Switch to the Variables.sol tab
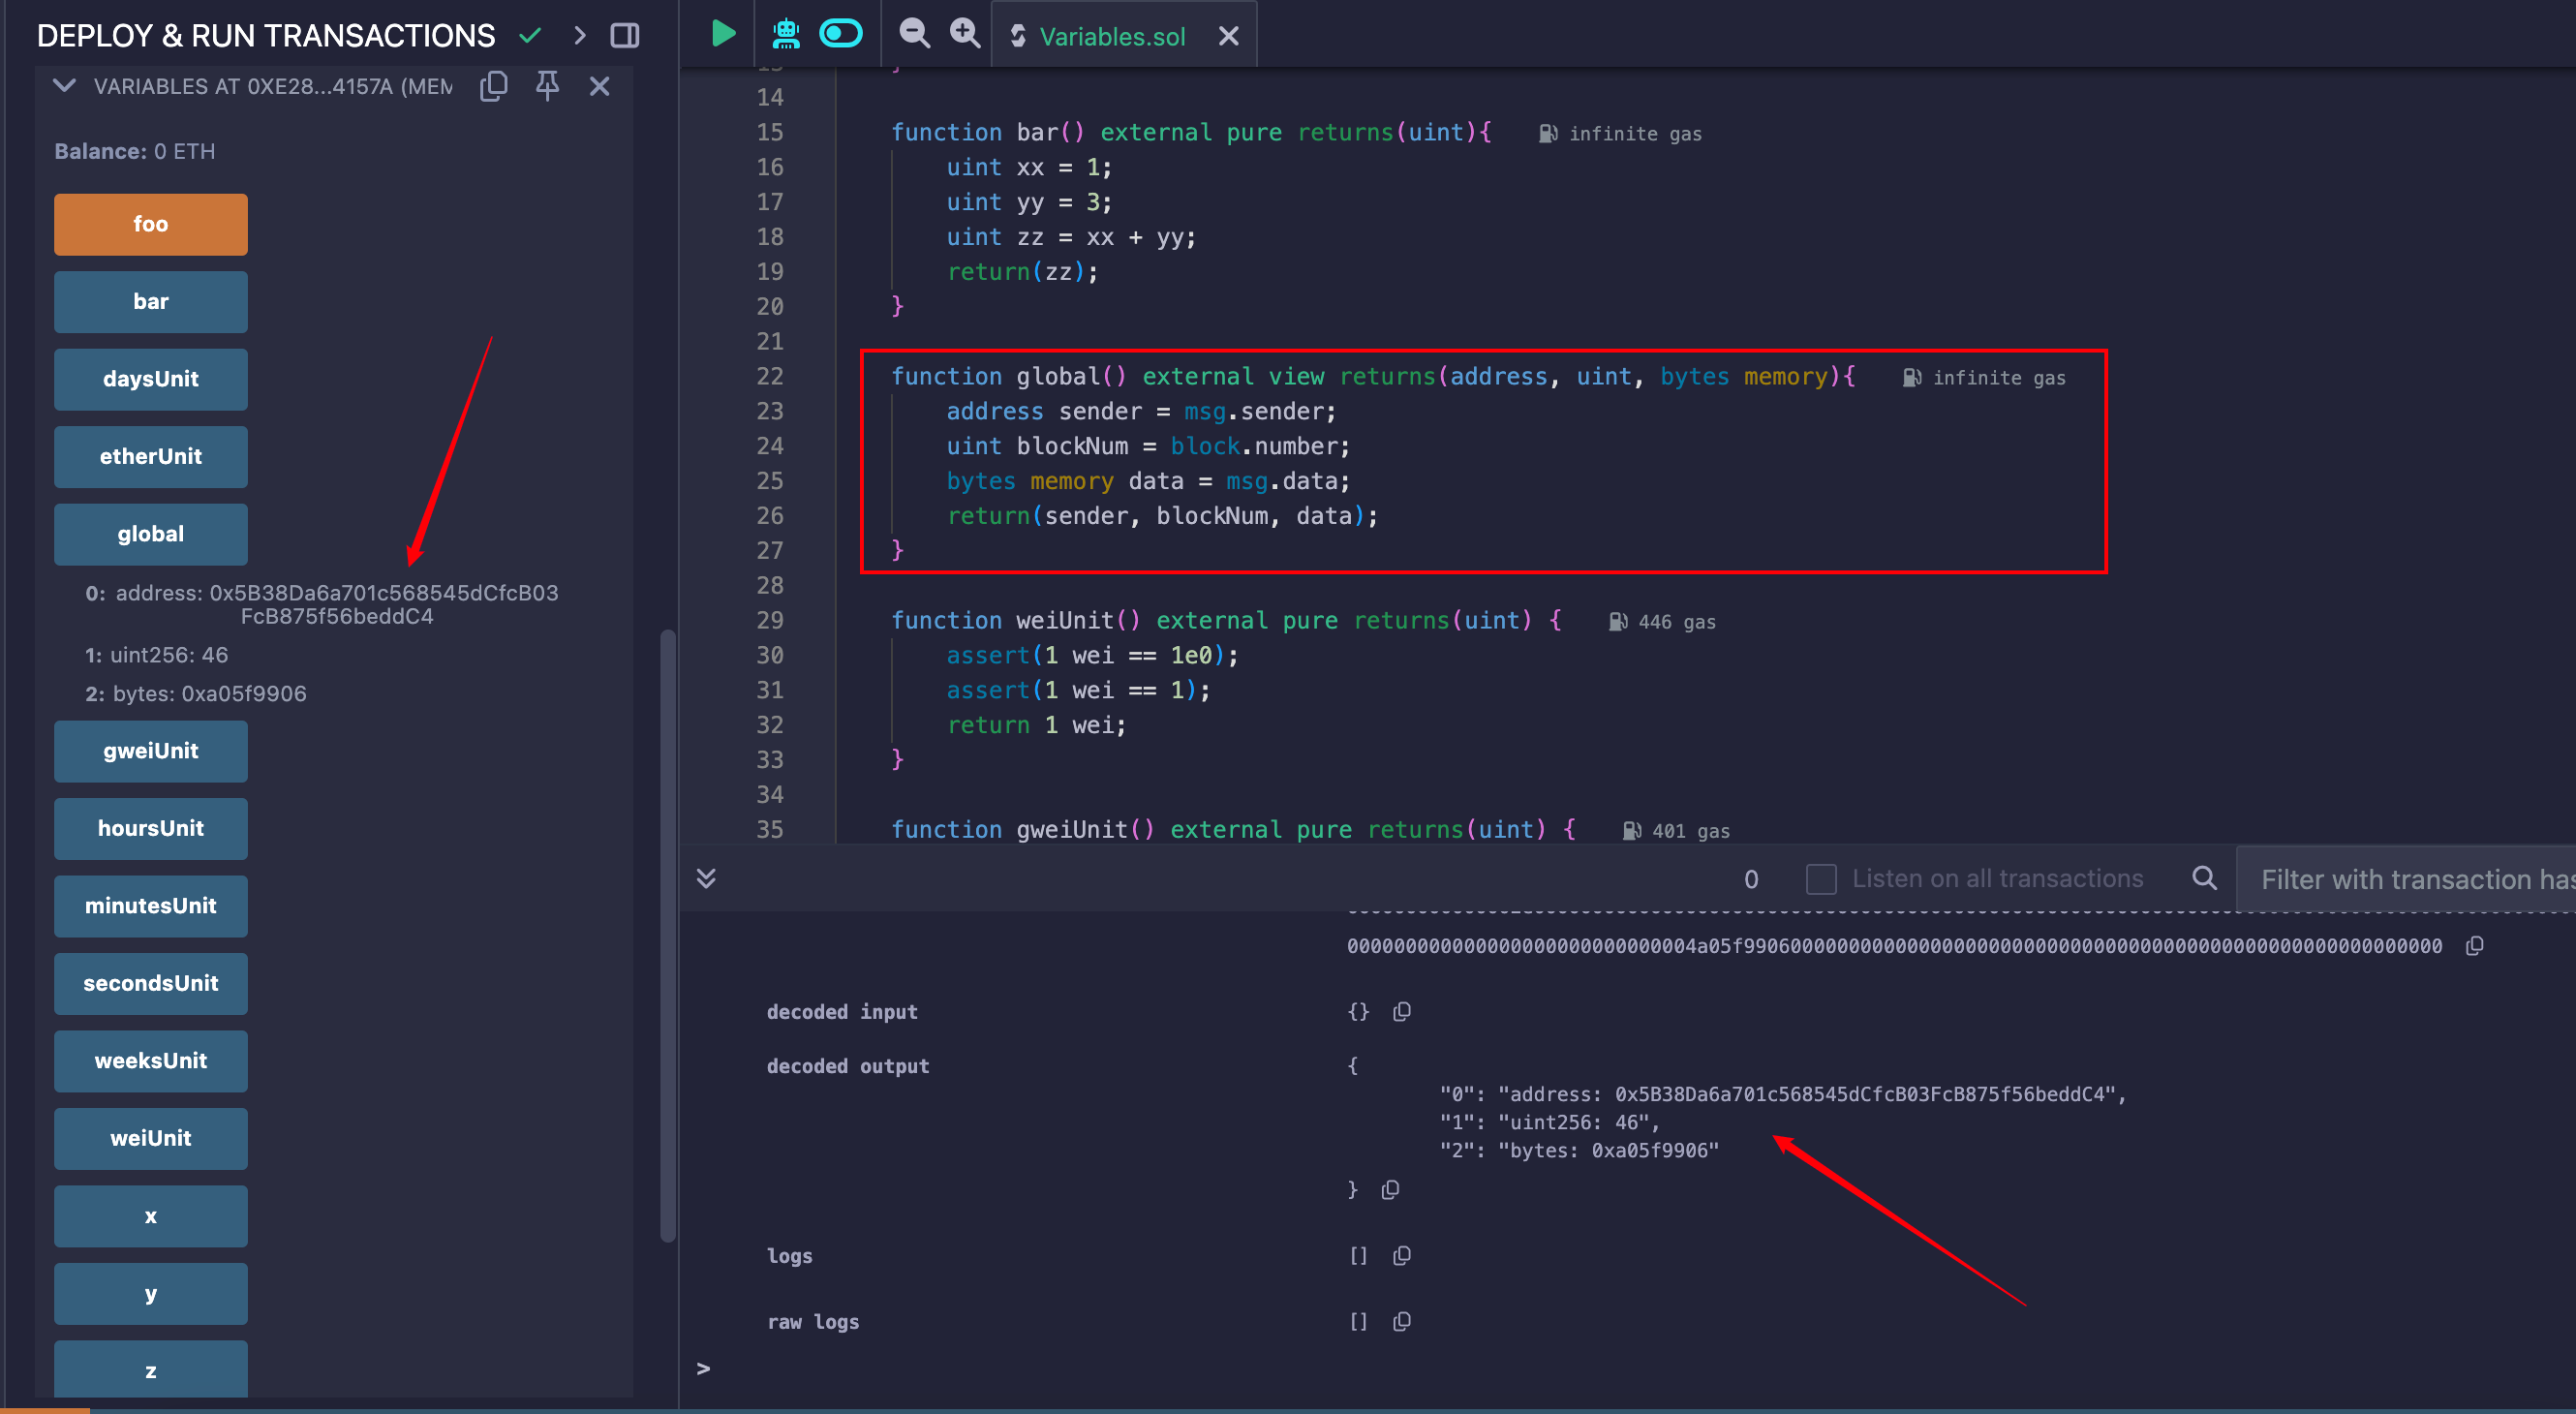 click(1111, 36)
